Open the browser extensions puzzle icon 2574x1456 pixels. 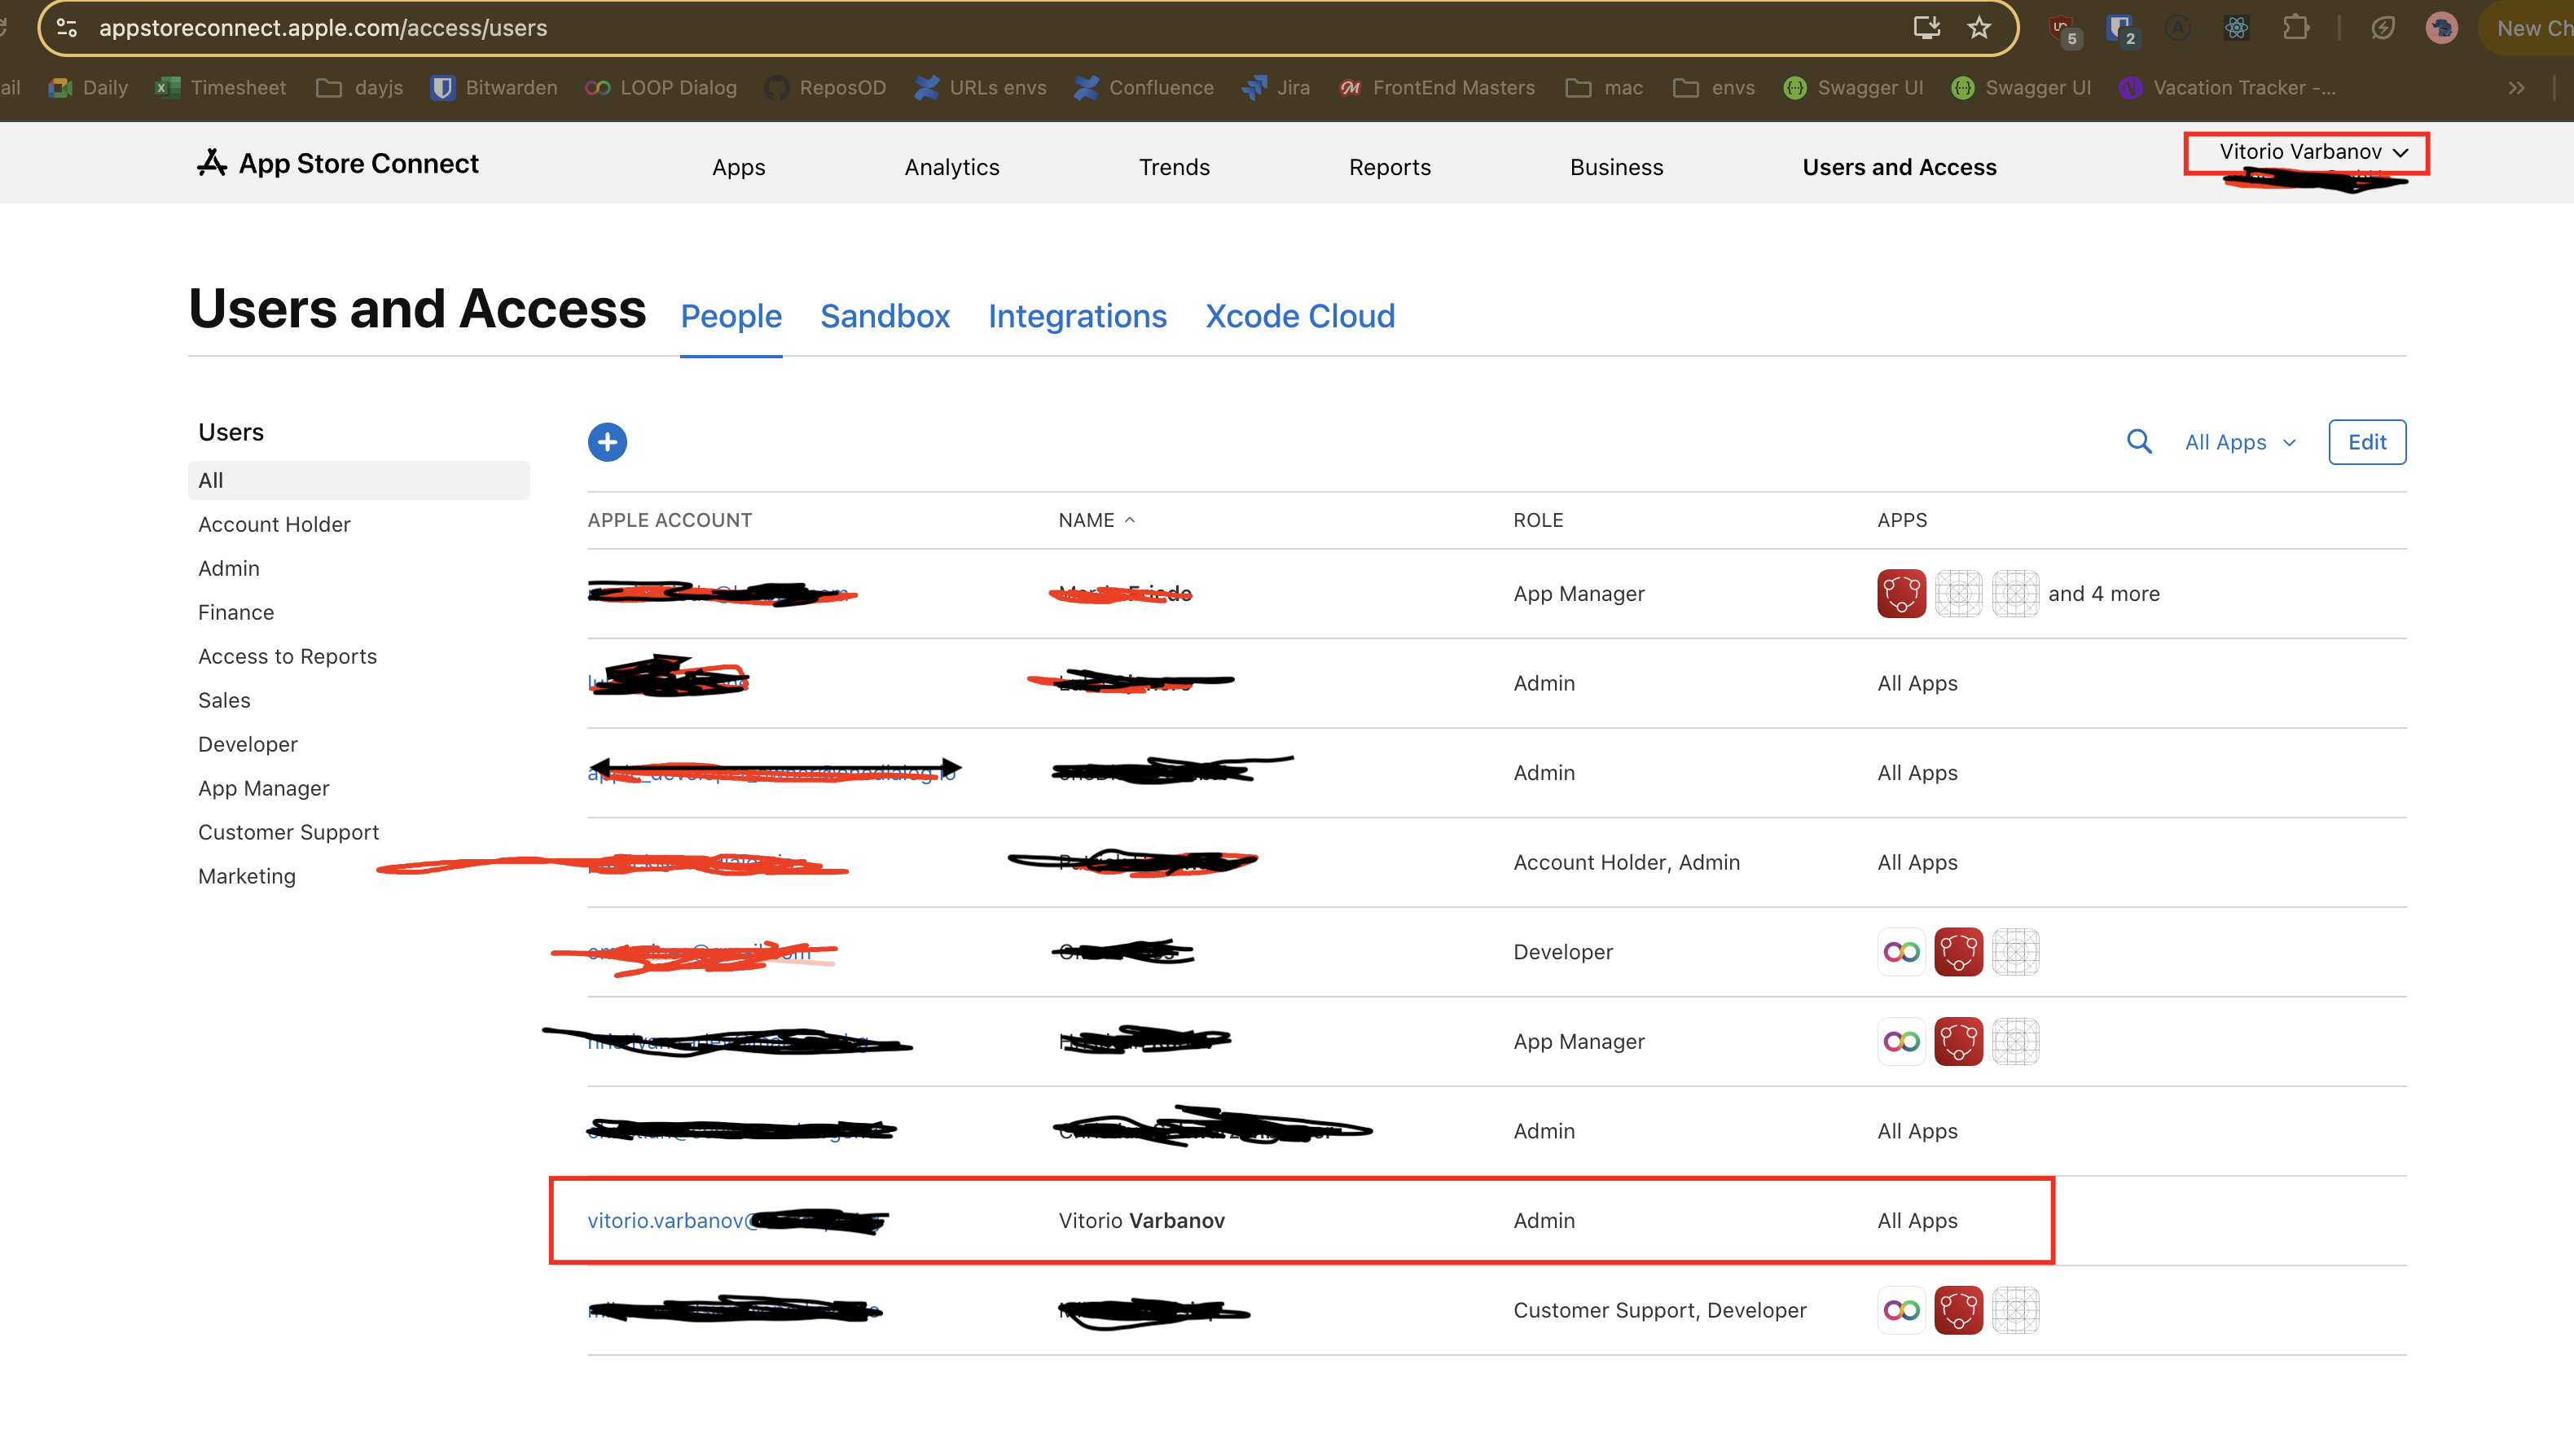(x=2296, y=28)
